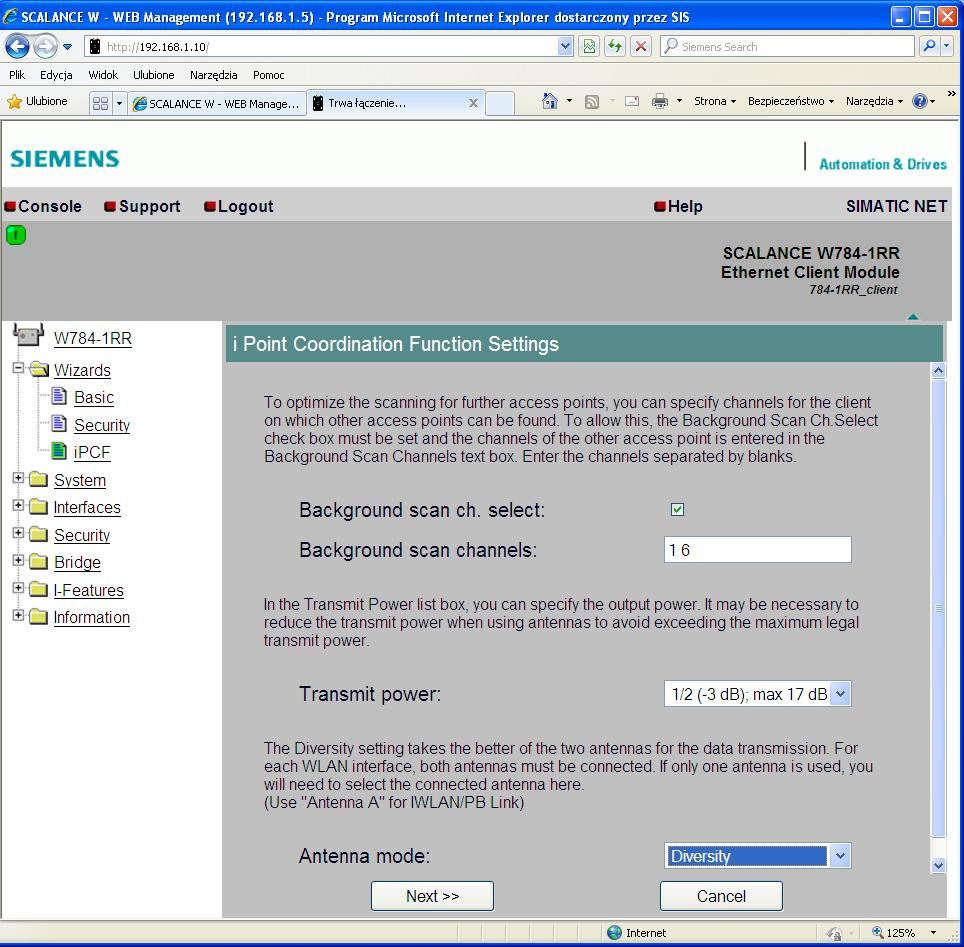Open the Antenna mode dropdown
The width and height of the screenshot is (964, 947).
tap(757, 856)
